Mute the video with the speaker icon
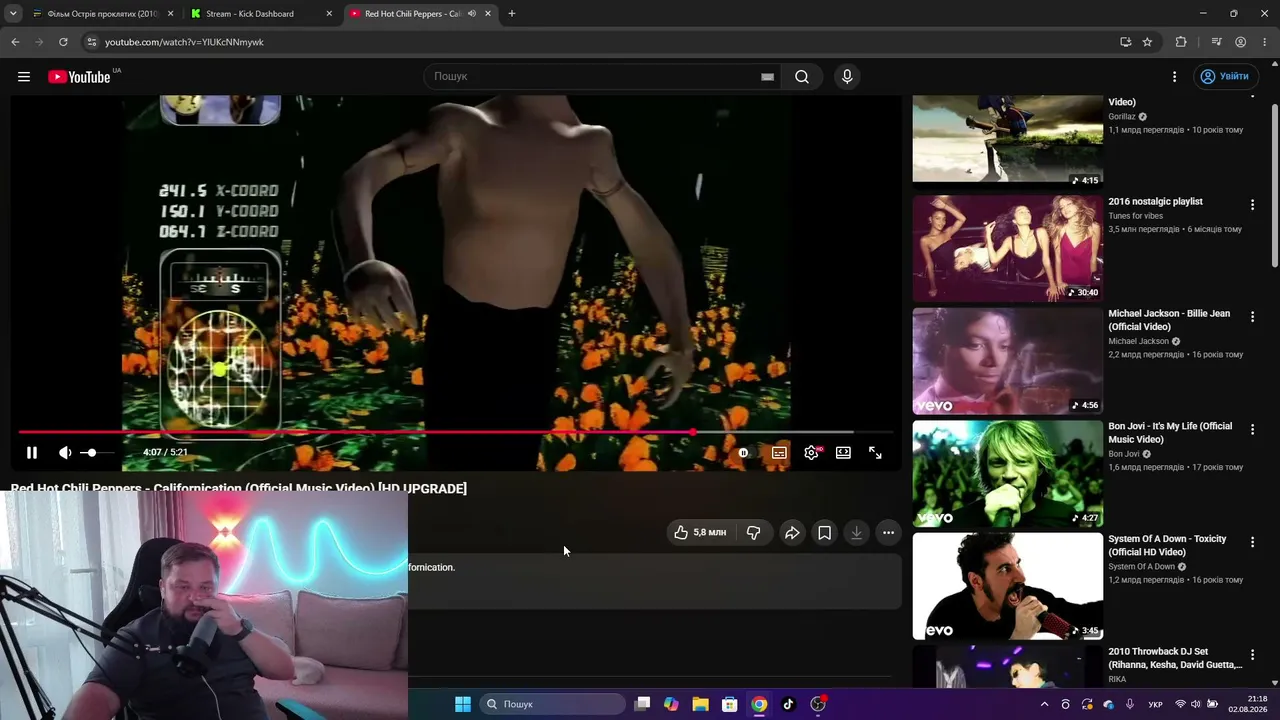Image resolution: width=1280 pixels, height=720 pixels. 65,453
